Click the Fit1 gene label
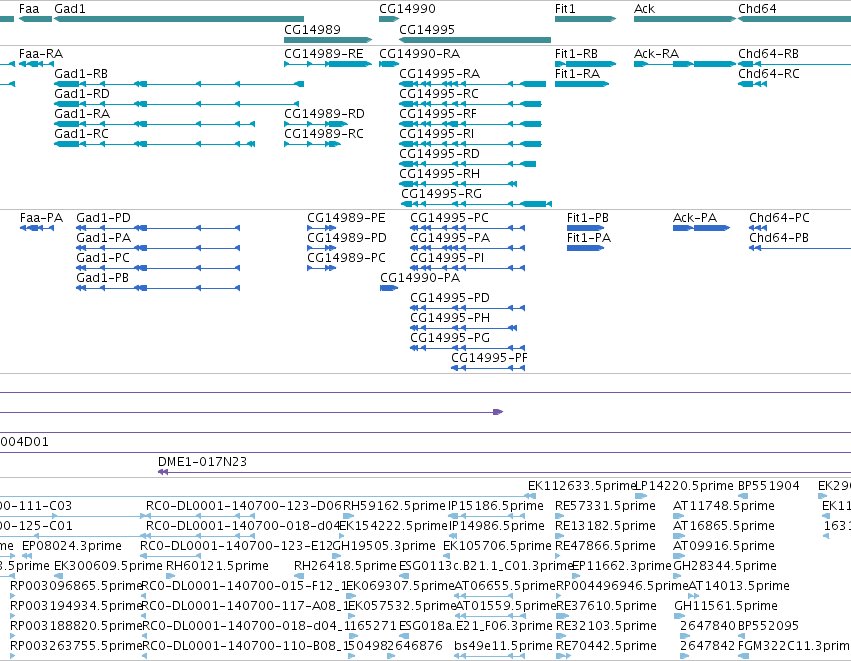The image size is (851, 661). pyautogui.click(x=565, y=9)
